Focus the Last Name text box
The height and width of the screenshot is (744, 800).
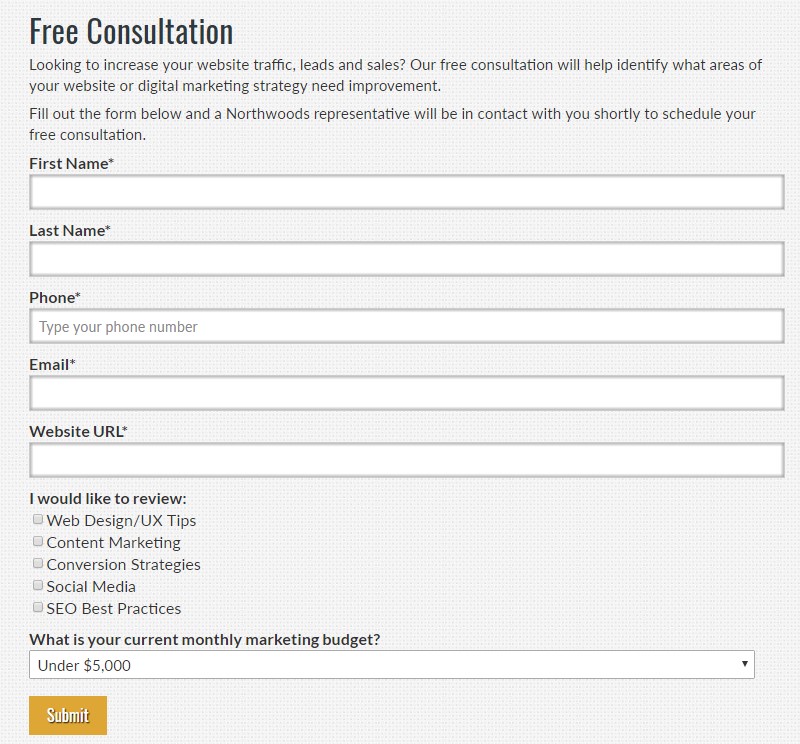(x=407, y=259)
